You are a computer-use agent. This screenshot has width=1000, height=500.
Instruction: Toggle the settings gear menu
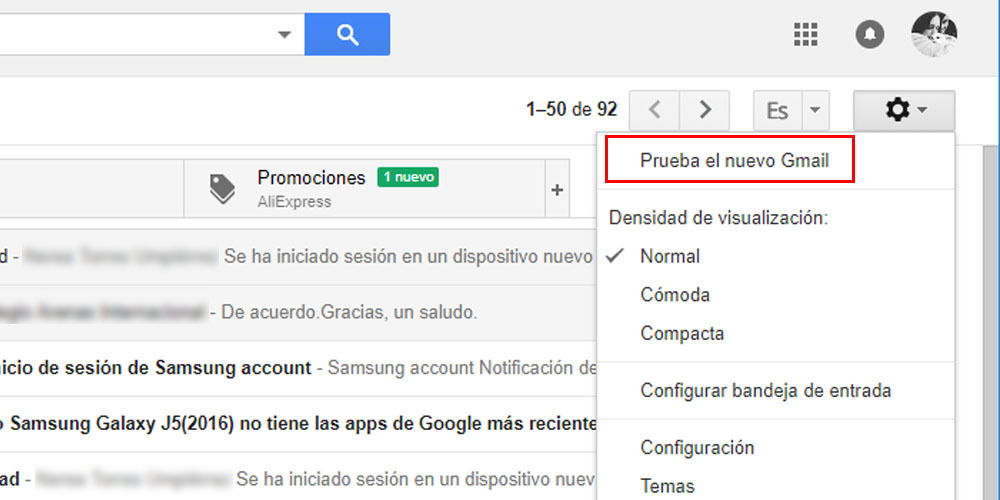tap(904, 110)
